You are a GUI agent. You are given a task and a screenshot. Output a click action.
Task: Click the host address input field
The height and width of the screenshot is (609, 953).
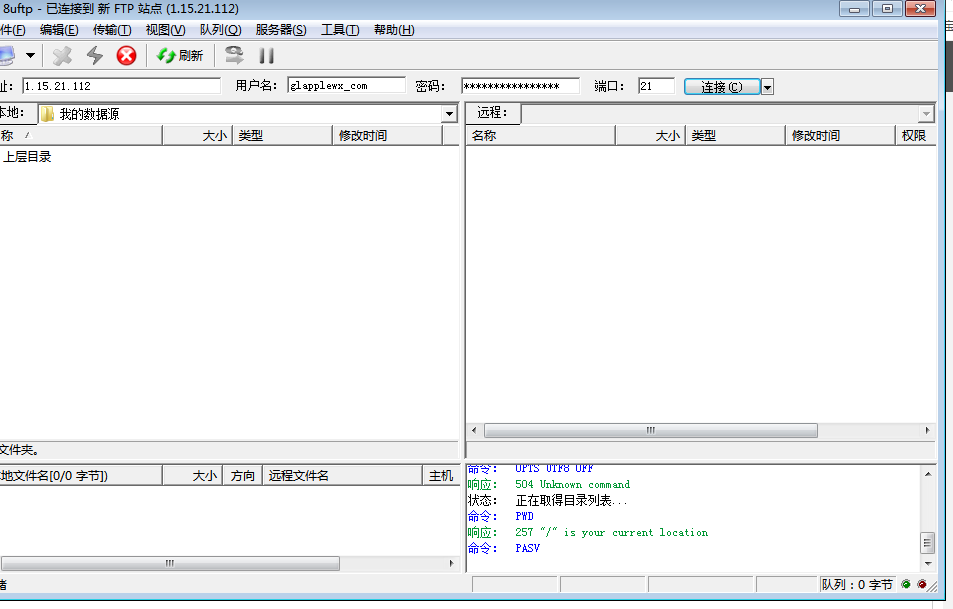pos(122,86)
